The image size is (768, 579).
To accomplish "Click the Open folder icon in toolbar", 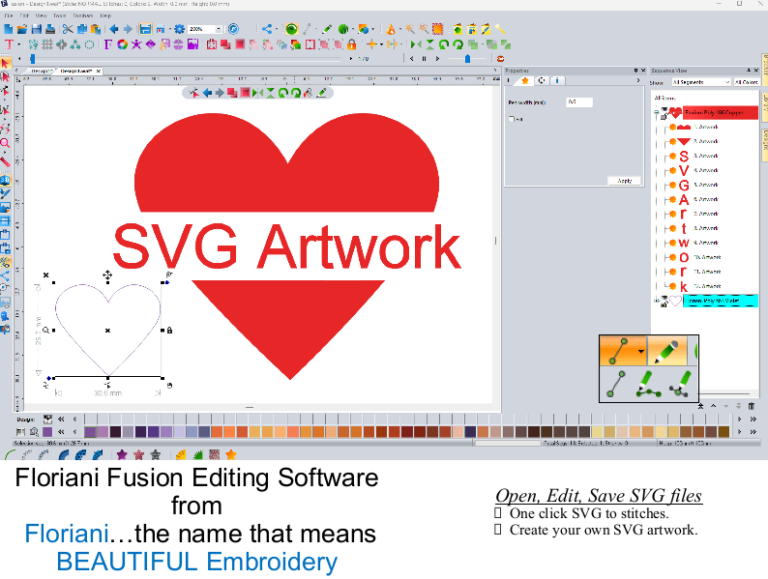I will (22, 29).
